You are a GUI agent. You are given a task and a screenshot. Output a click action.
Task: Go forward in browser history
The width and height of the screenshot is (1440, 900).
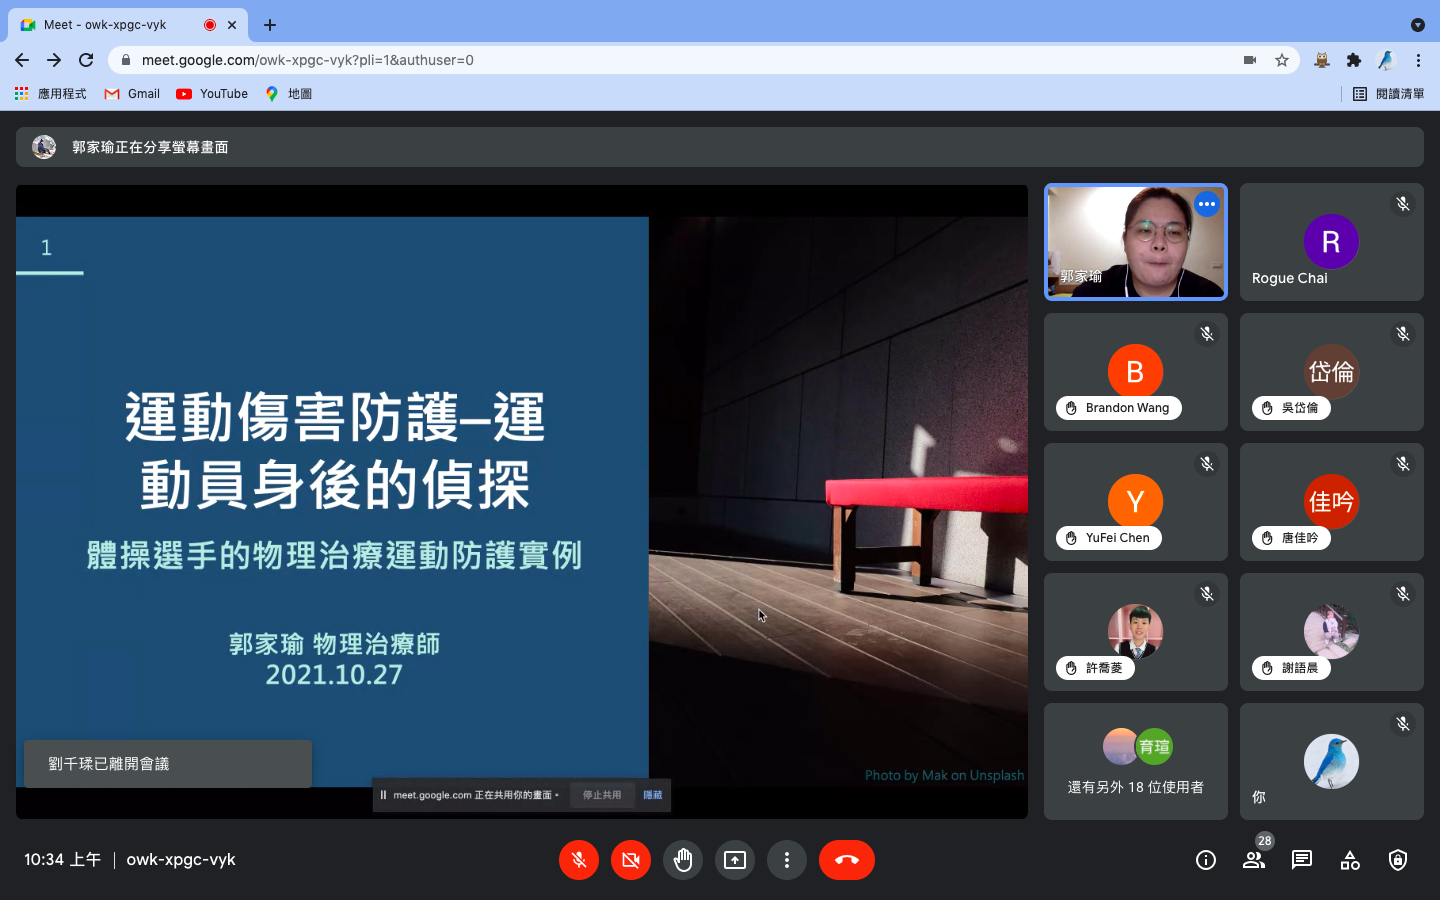tap(54, 60)
